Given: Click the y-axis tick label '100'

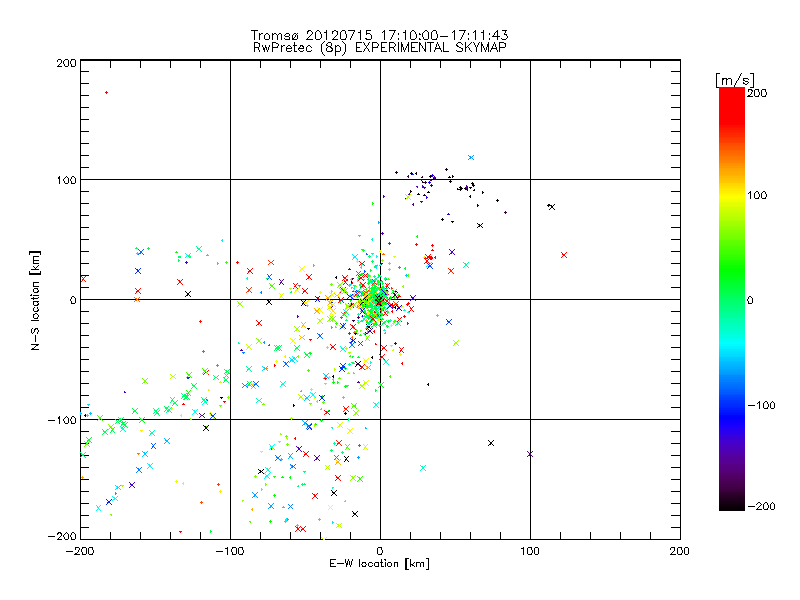Looking at the screenshot, I should click(66, 180).
